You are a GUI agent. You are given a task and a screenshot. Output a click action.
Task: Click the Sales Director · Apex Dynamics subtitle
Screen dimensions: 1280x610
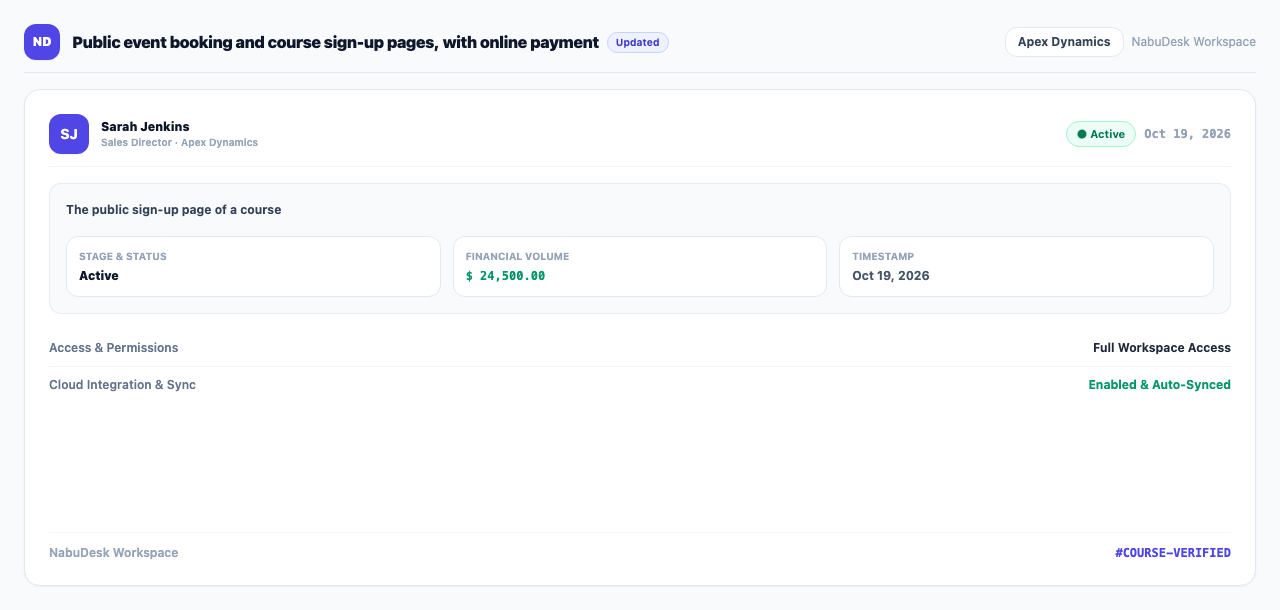[x=180, y=143]
